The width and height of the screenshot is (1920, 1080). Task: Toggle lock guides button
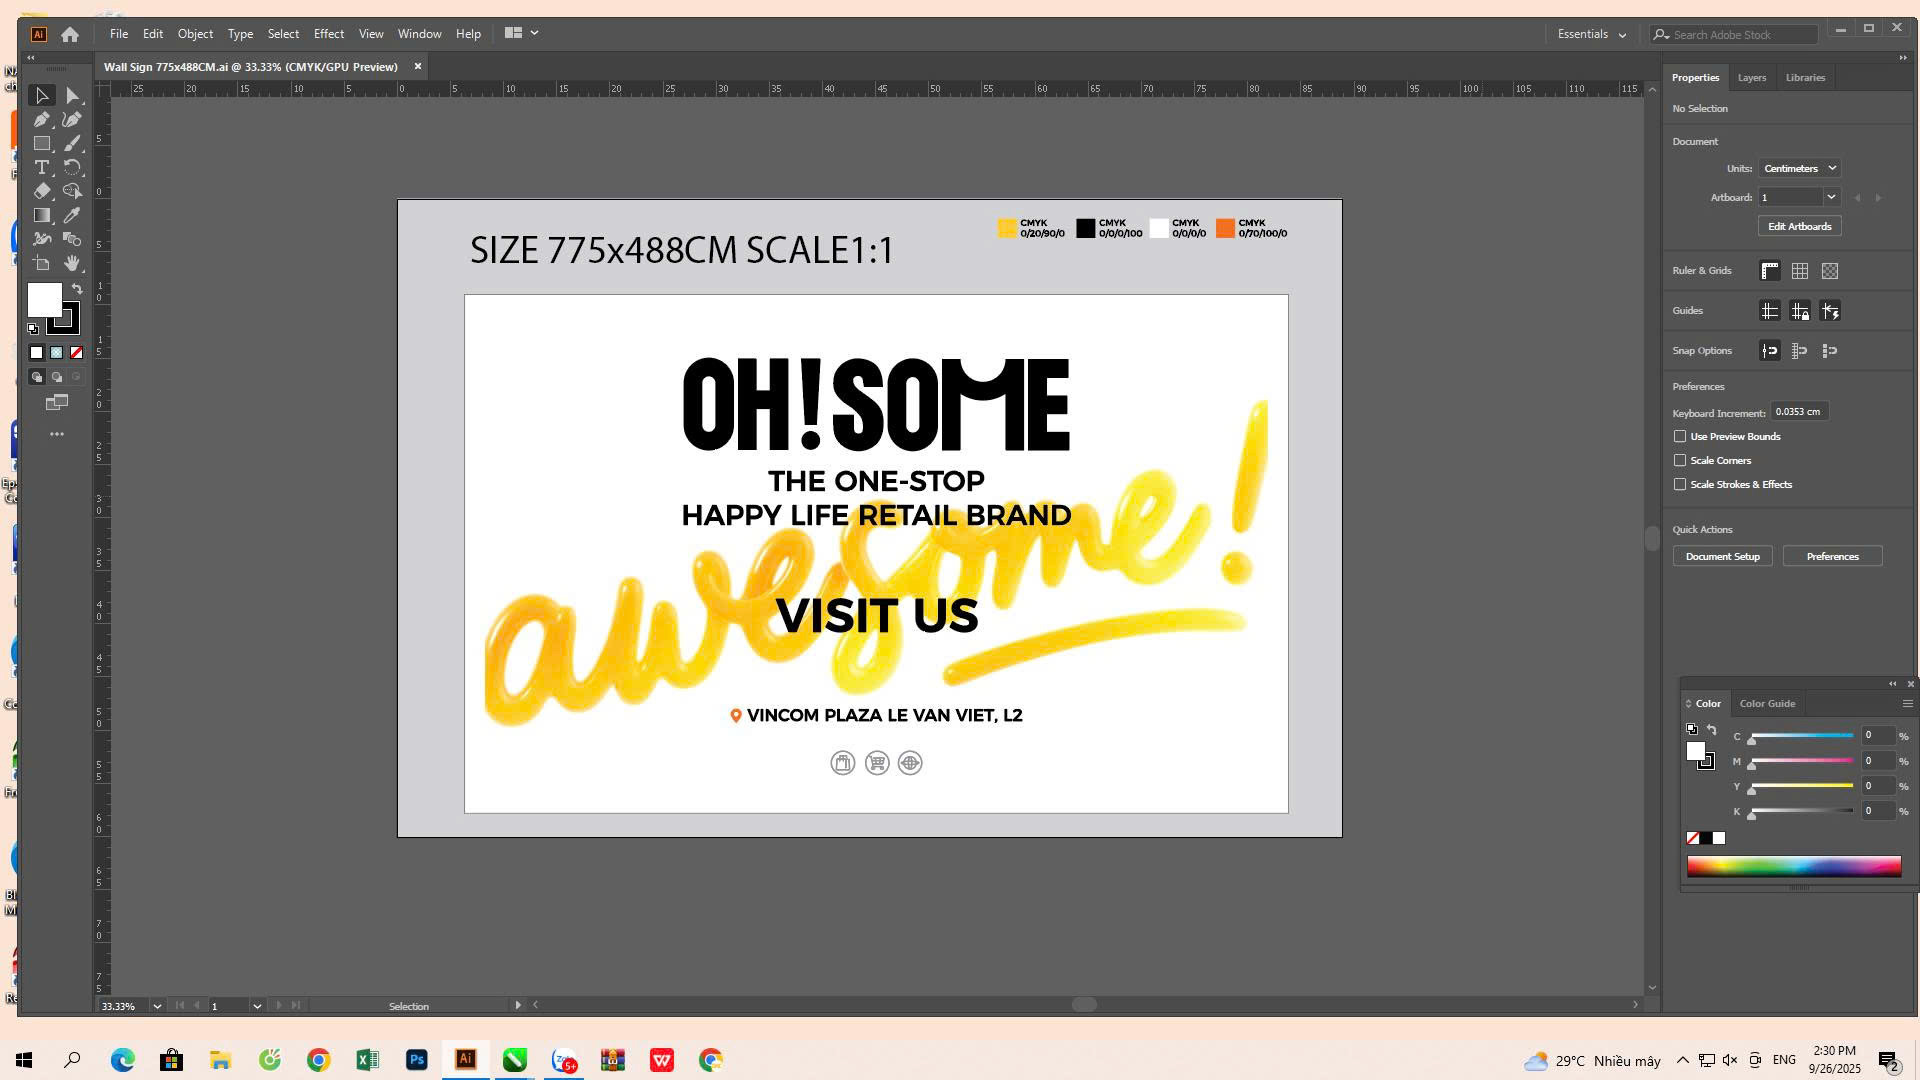tap(1800, 312)
